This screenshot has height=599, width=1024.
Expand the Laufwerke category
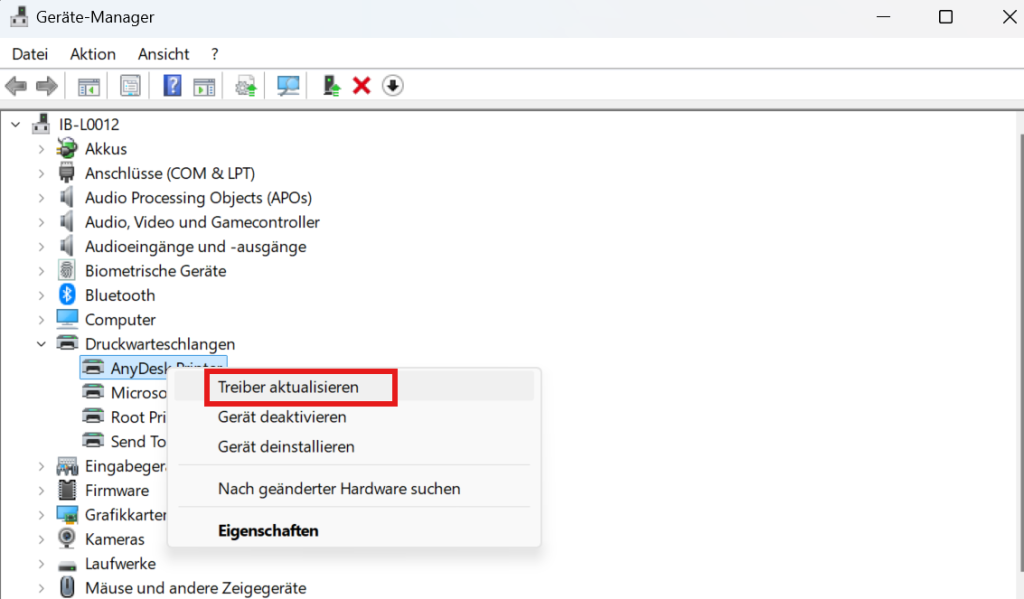(41, 564)
